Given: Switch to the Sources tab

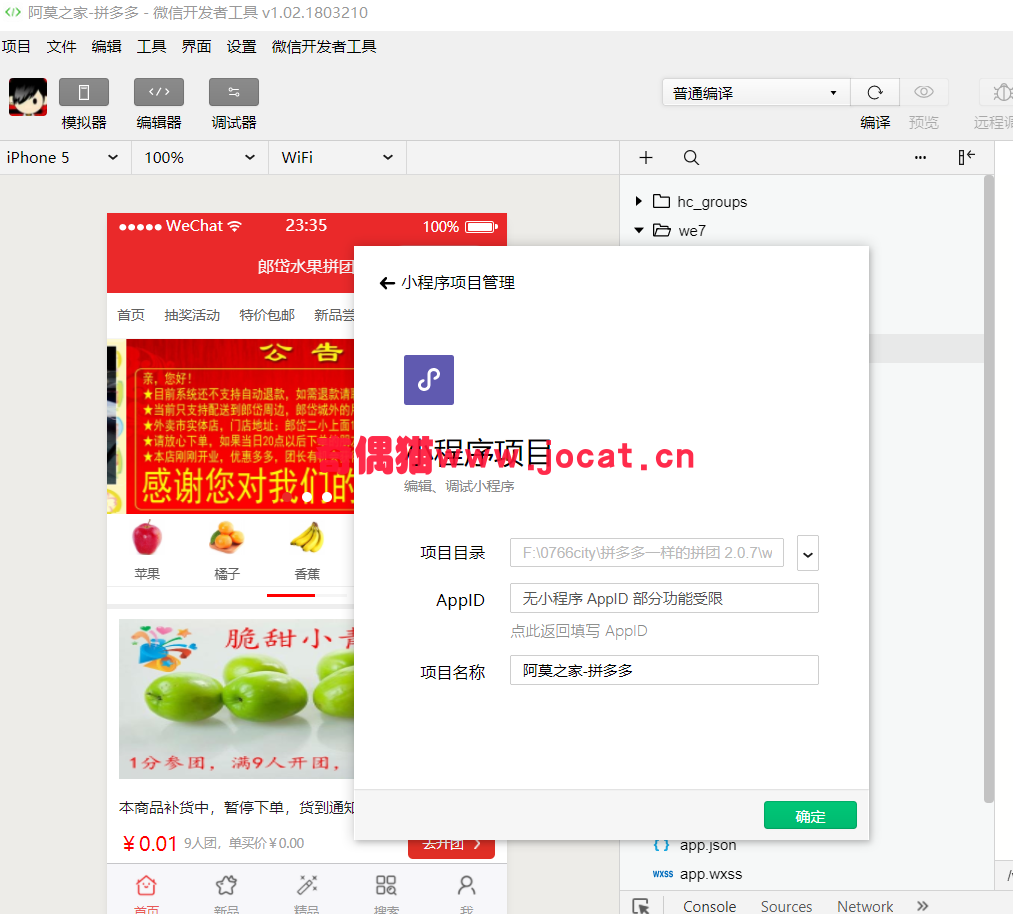Looking at the screenshot, I should tap(786, 906).
